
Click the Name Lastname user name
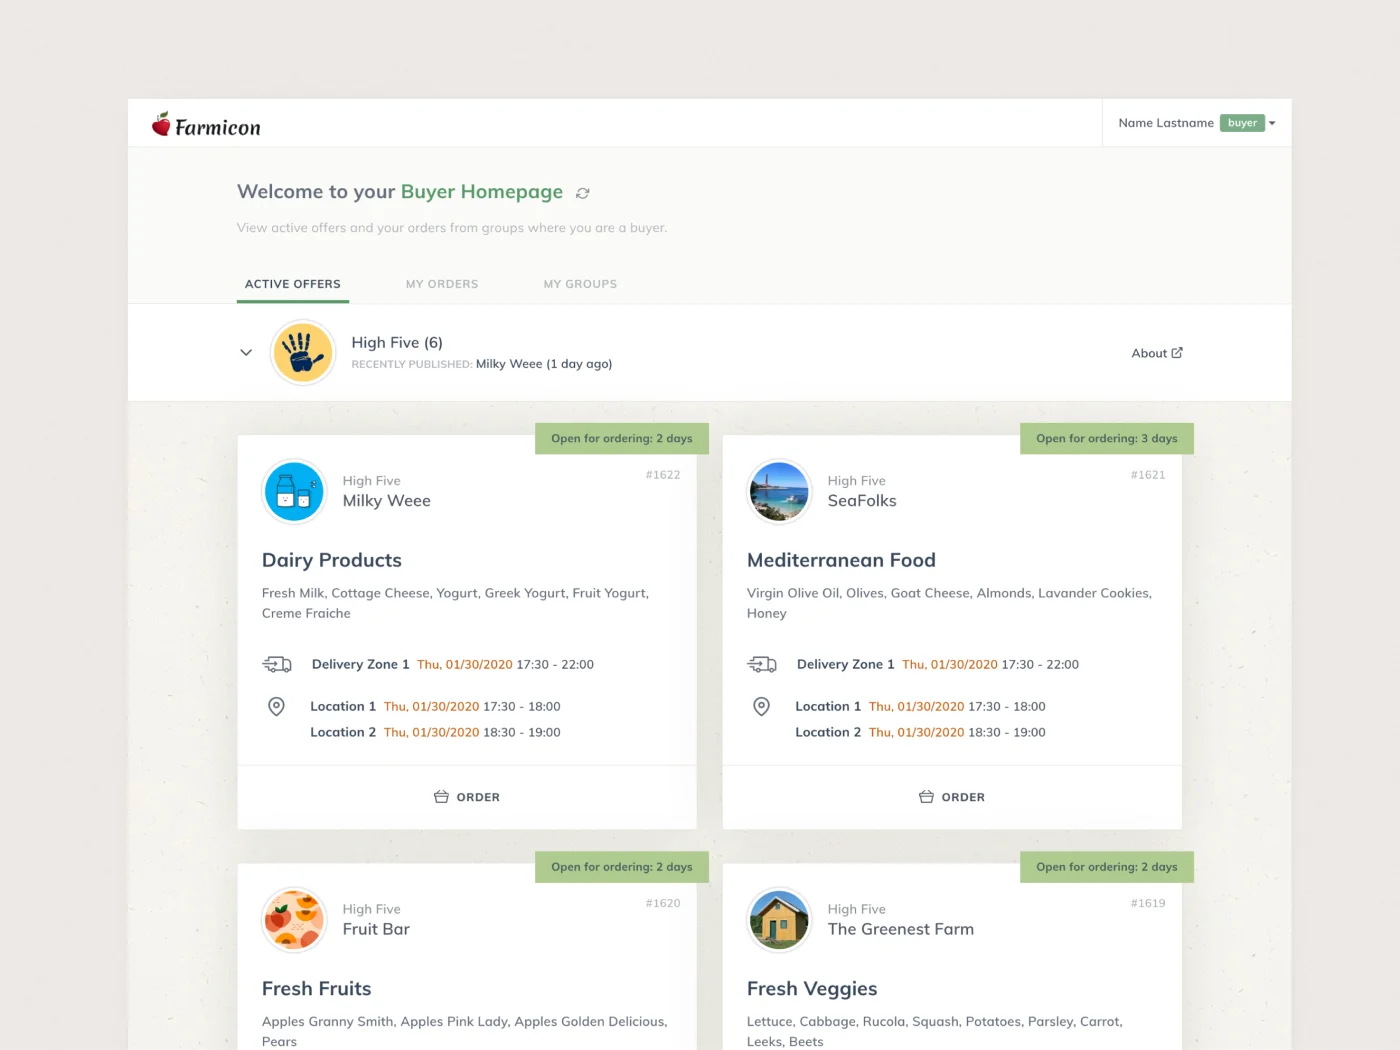pos(1166,123)
